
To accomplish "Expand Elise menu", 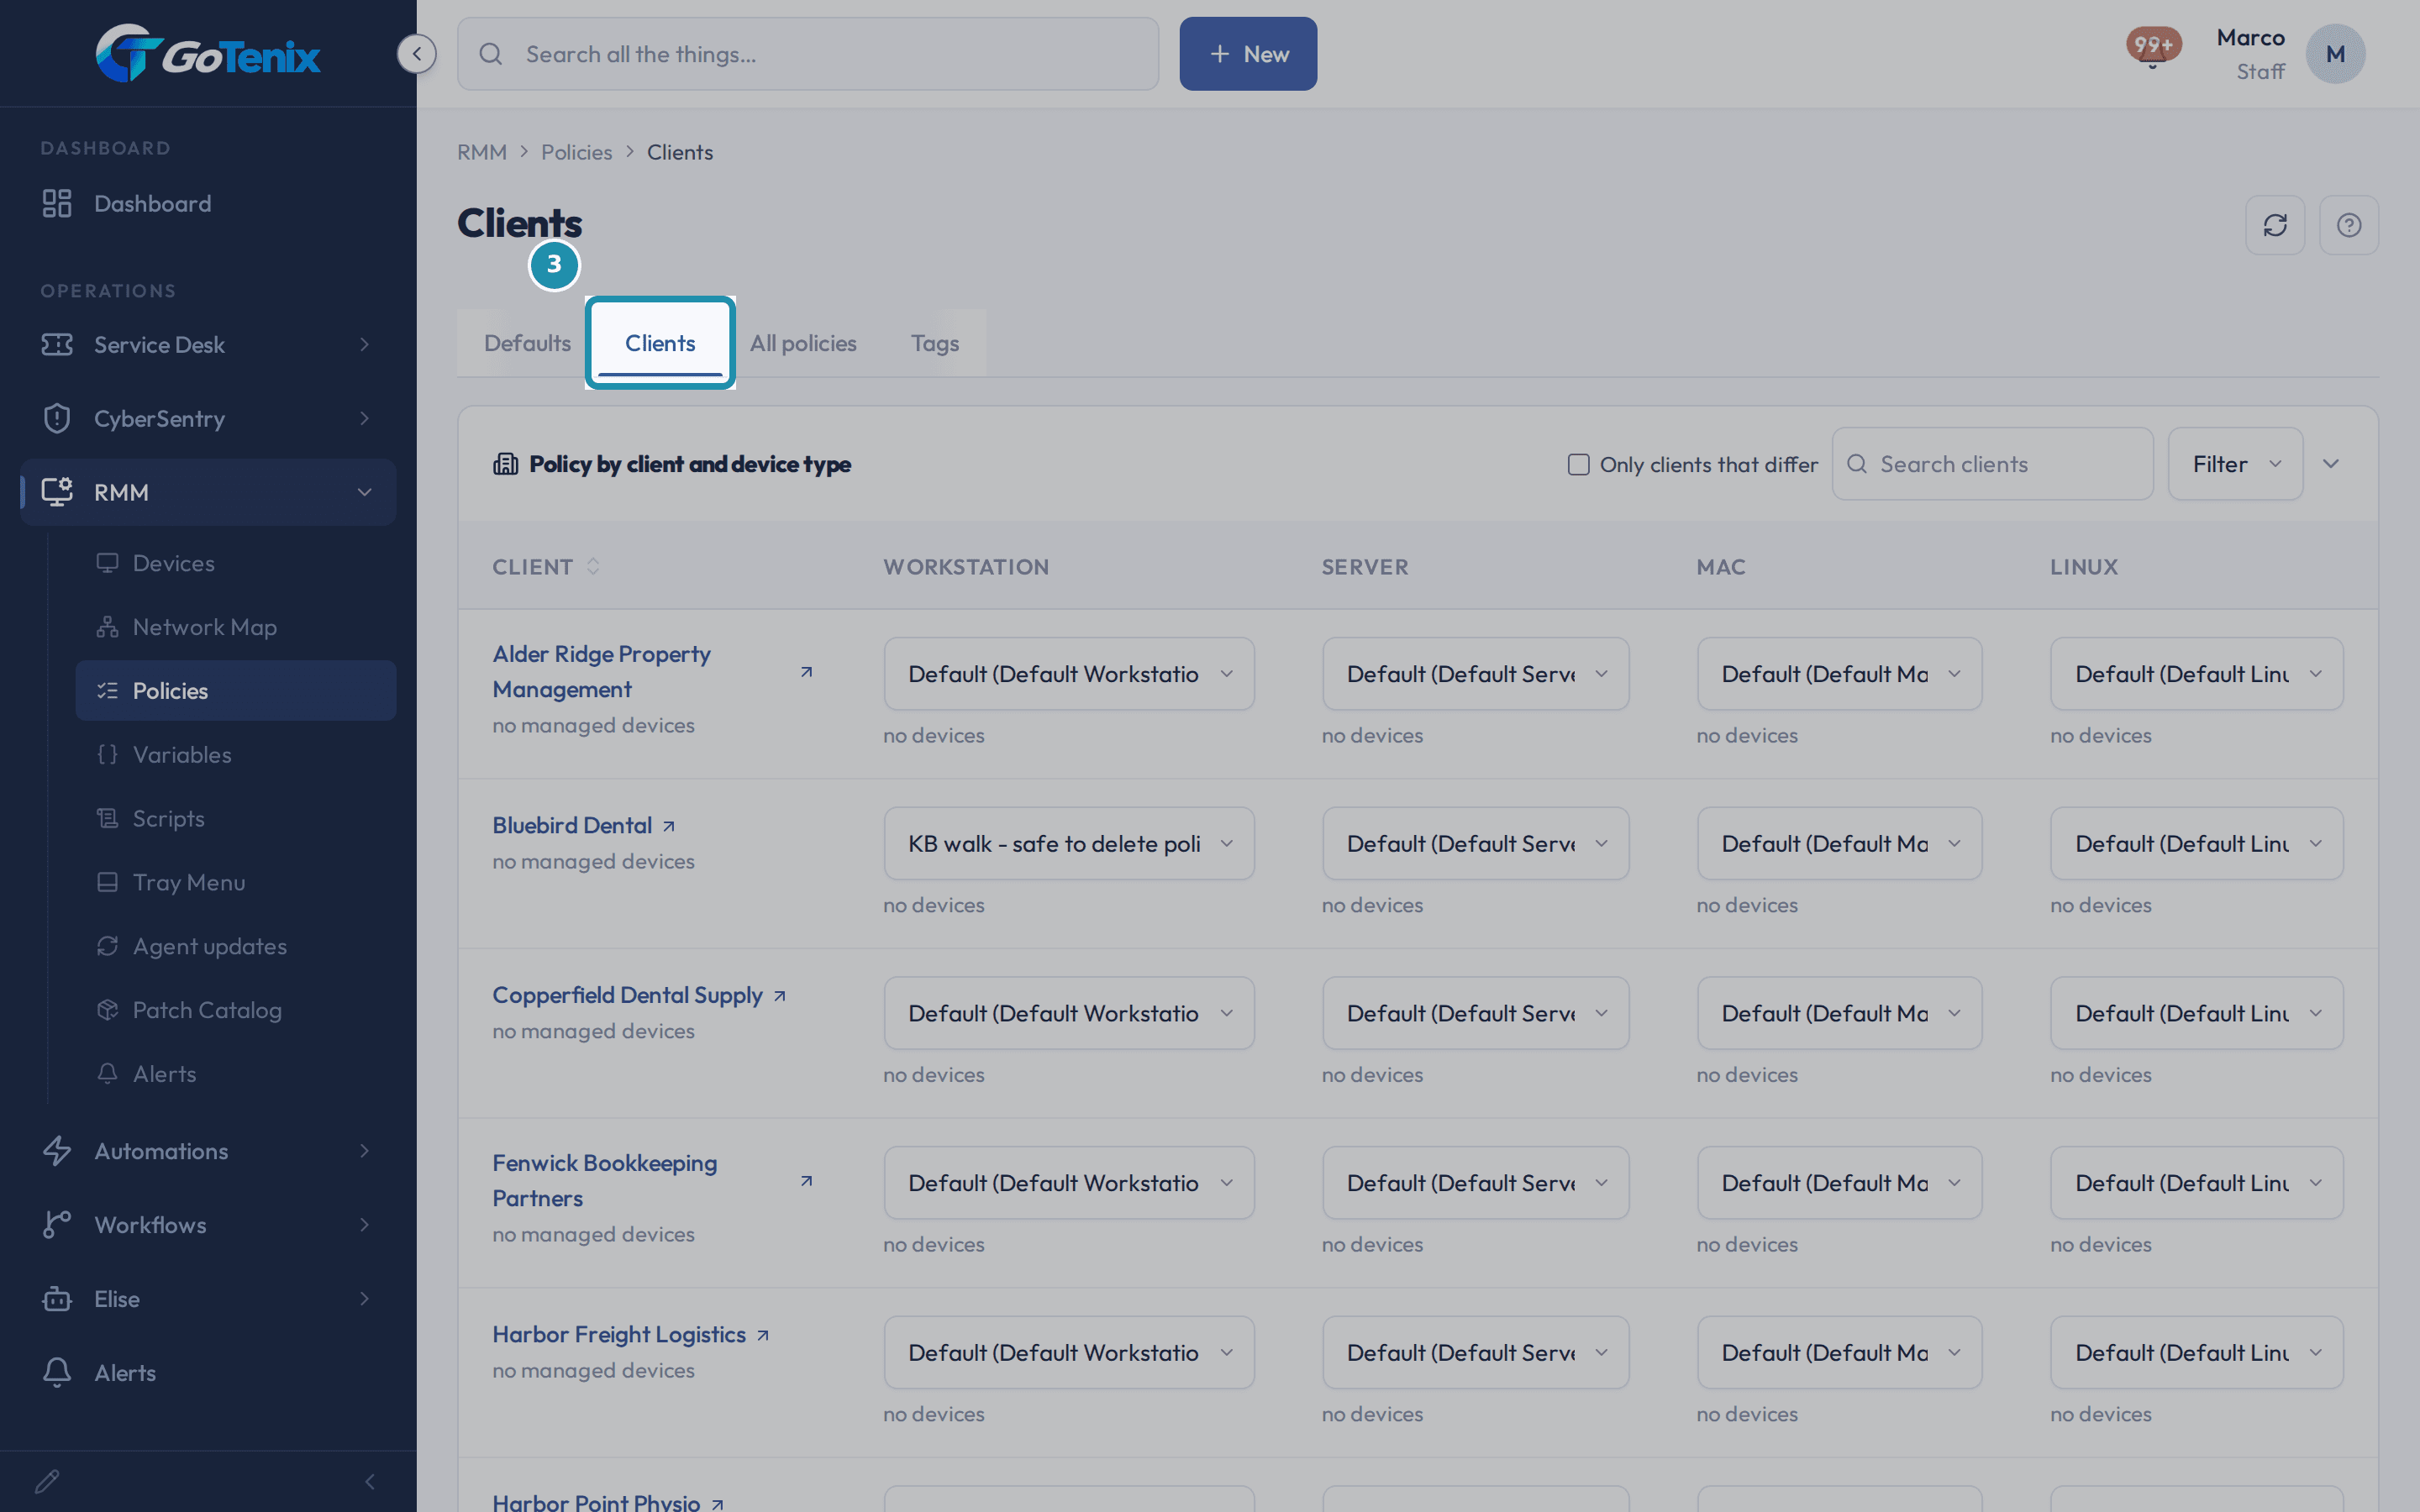I will click(x=208, y=1299).
